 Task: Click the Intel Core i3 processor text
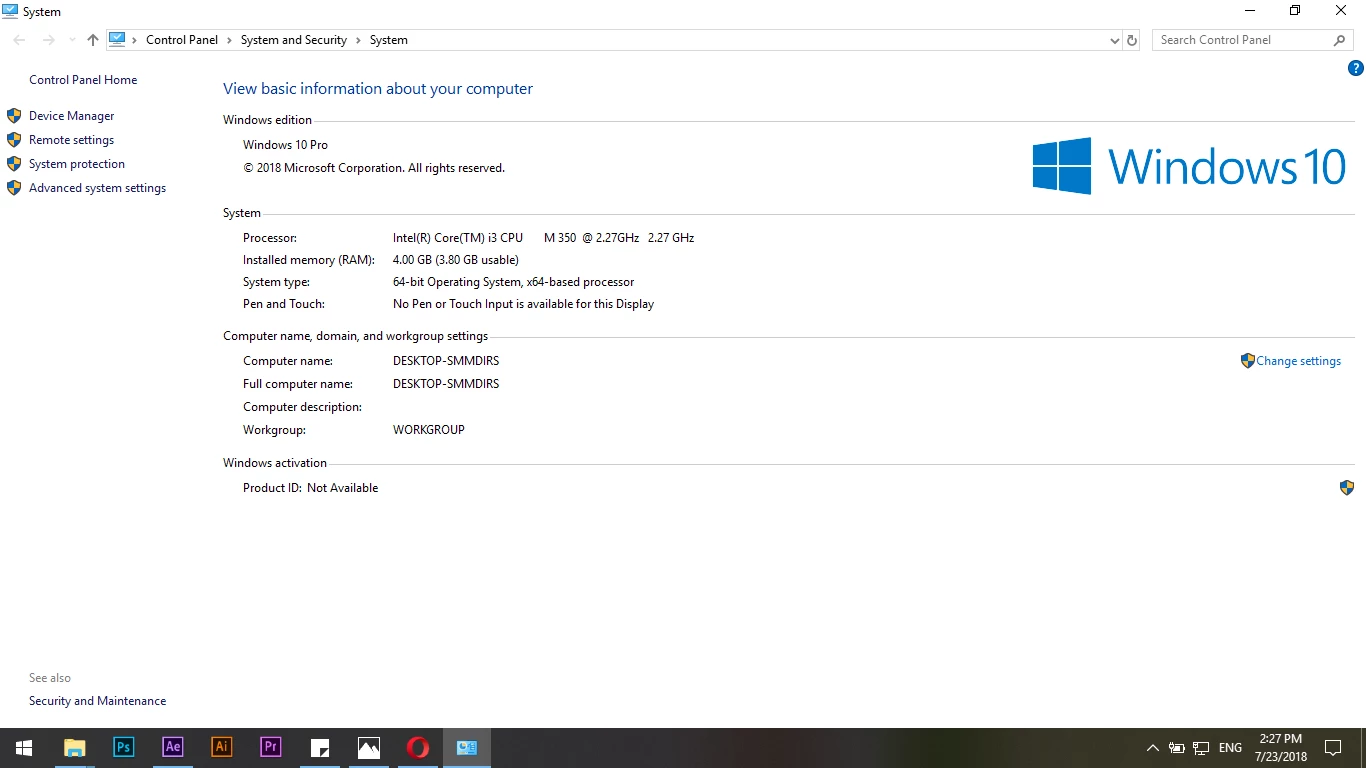[x=543, y=238]
